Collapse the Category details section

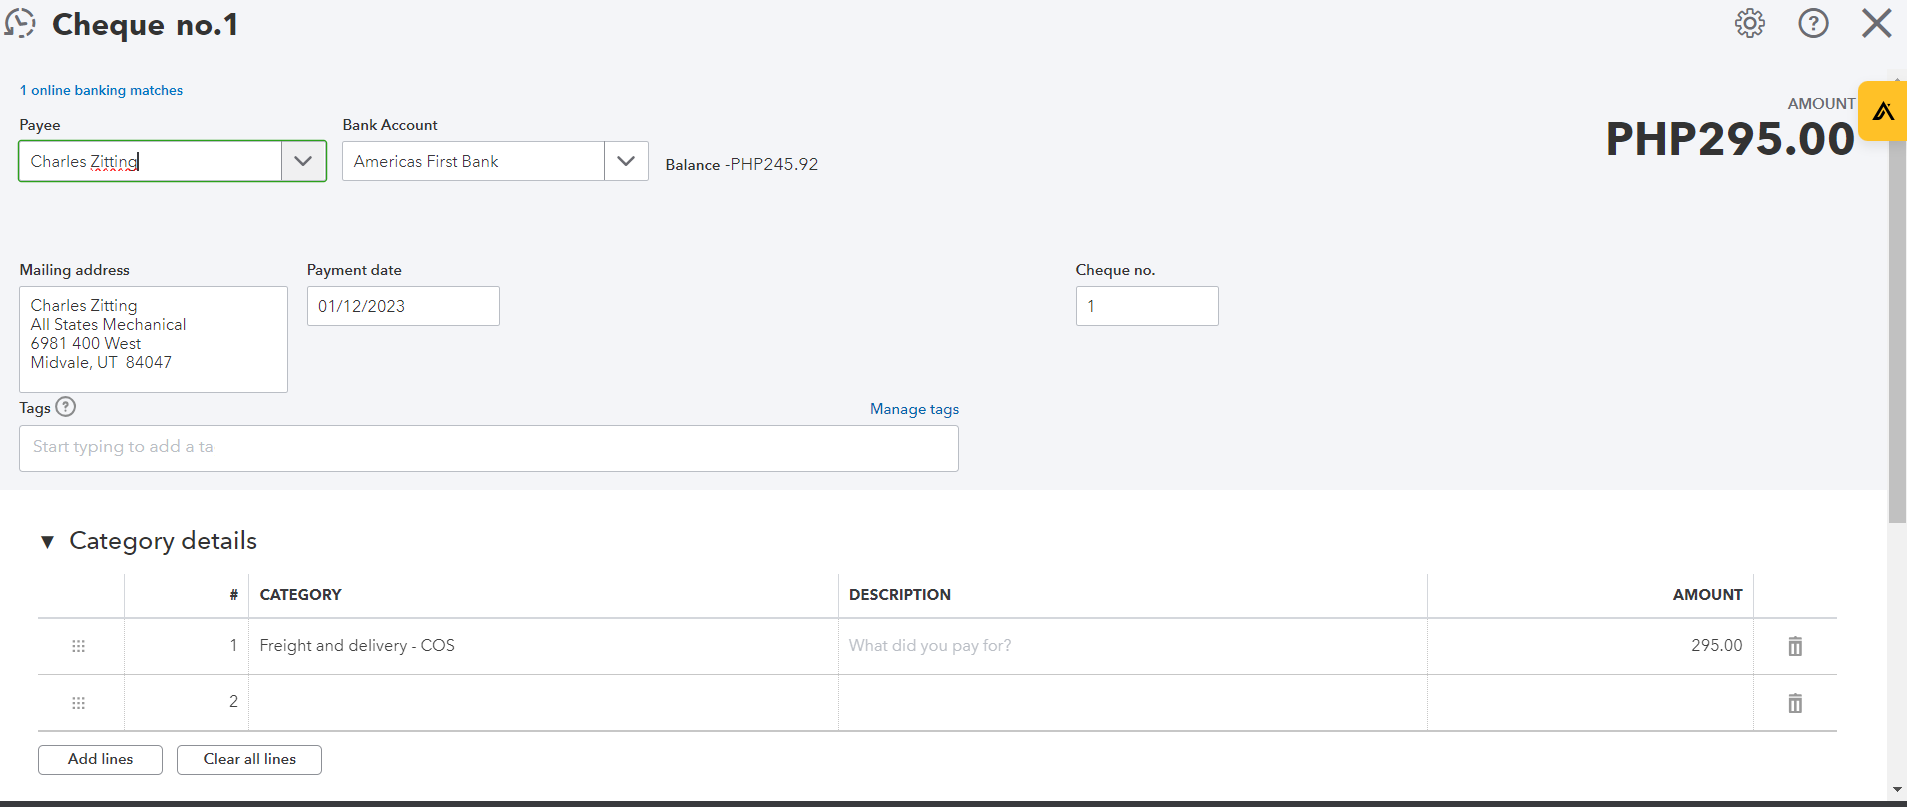[47, 542]
